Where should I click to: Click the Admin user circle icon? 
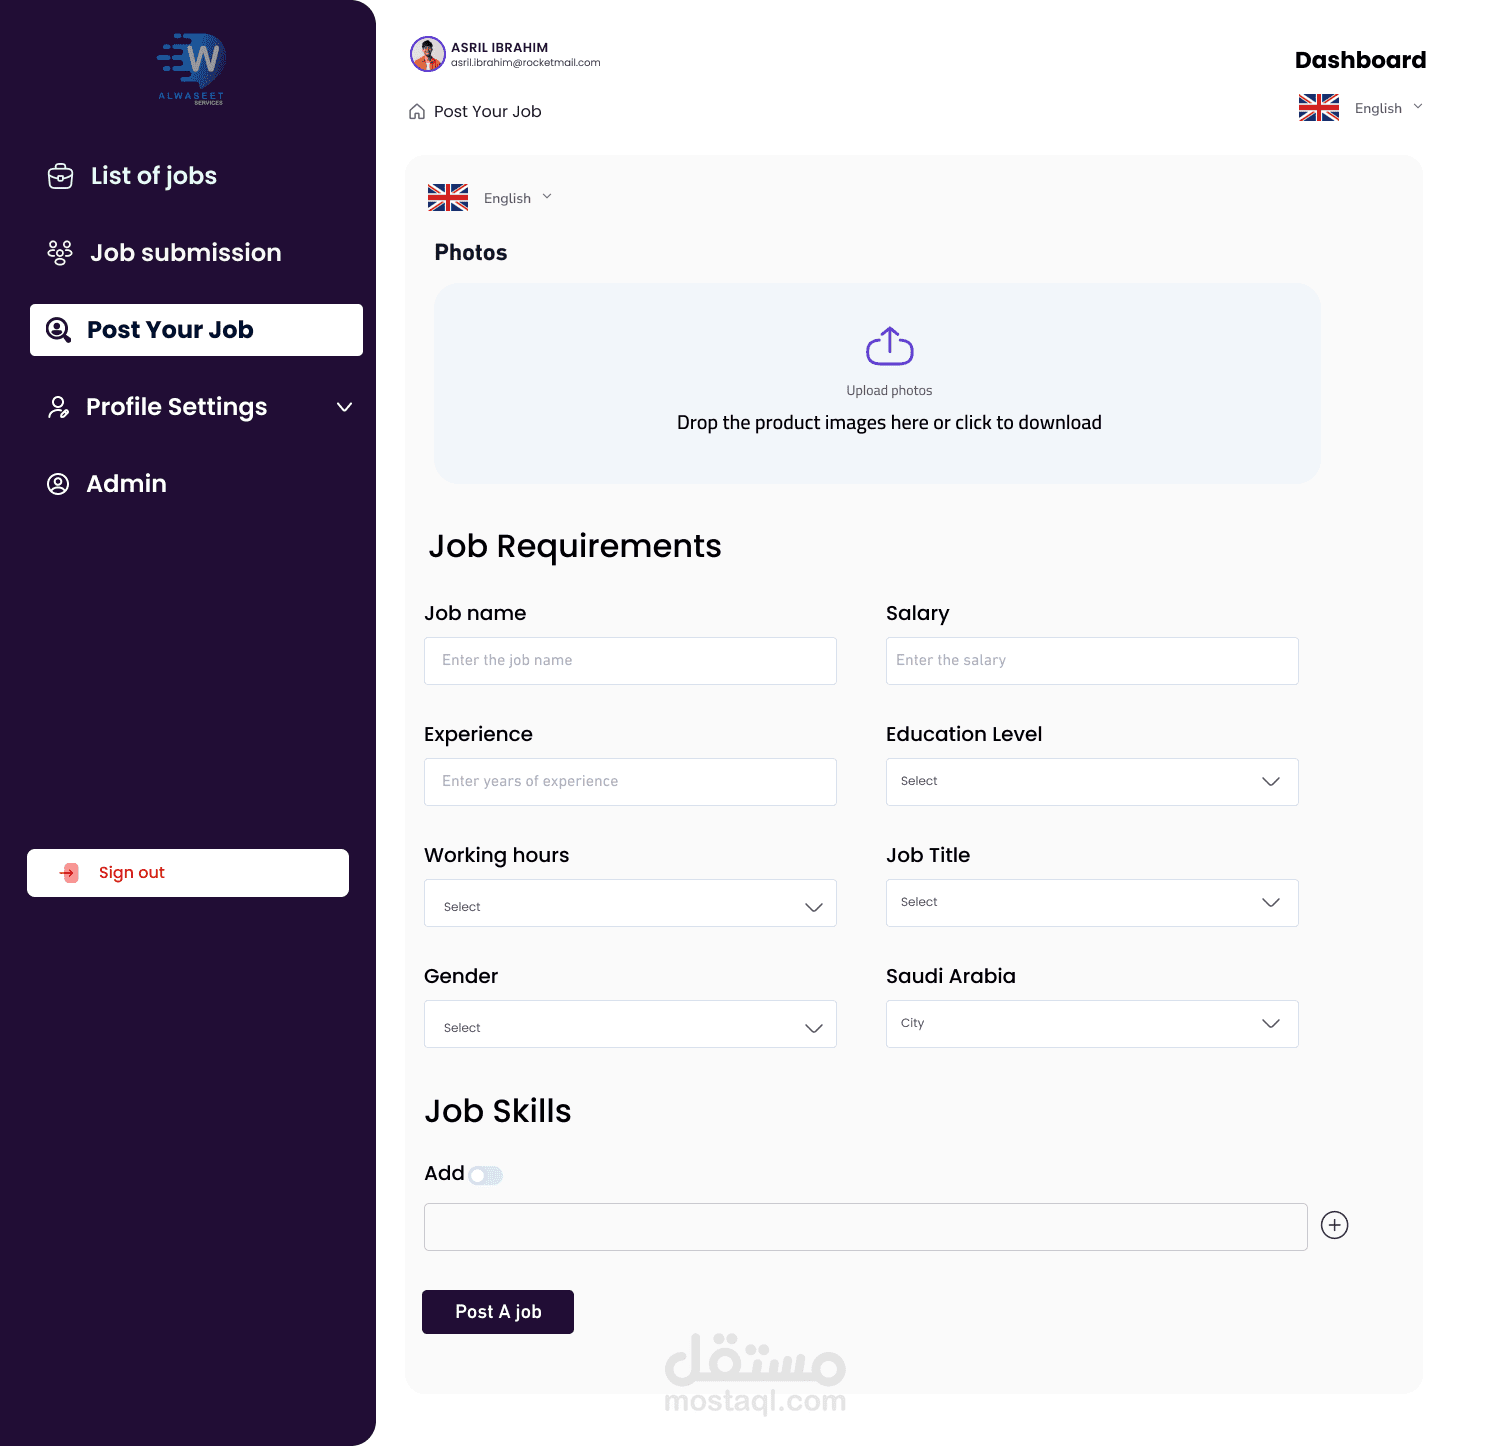pos(59,484)
